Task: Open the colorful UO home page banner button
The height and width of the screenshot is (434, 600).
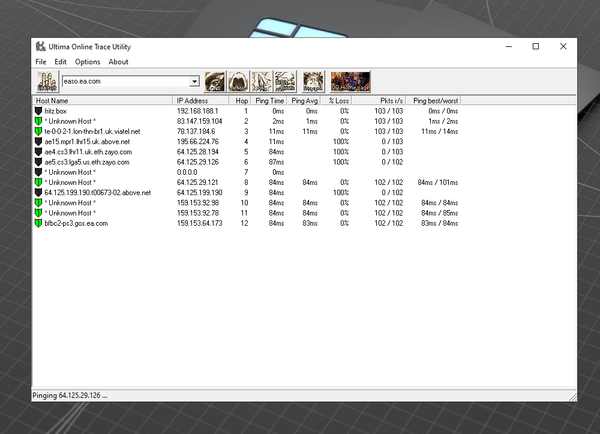Action: tap(350, 82)
